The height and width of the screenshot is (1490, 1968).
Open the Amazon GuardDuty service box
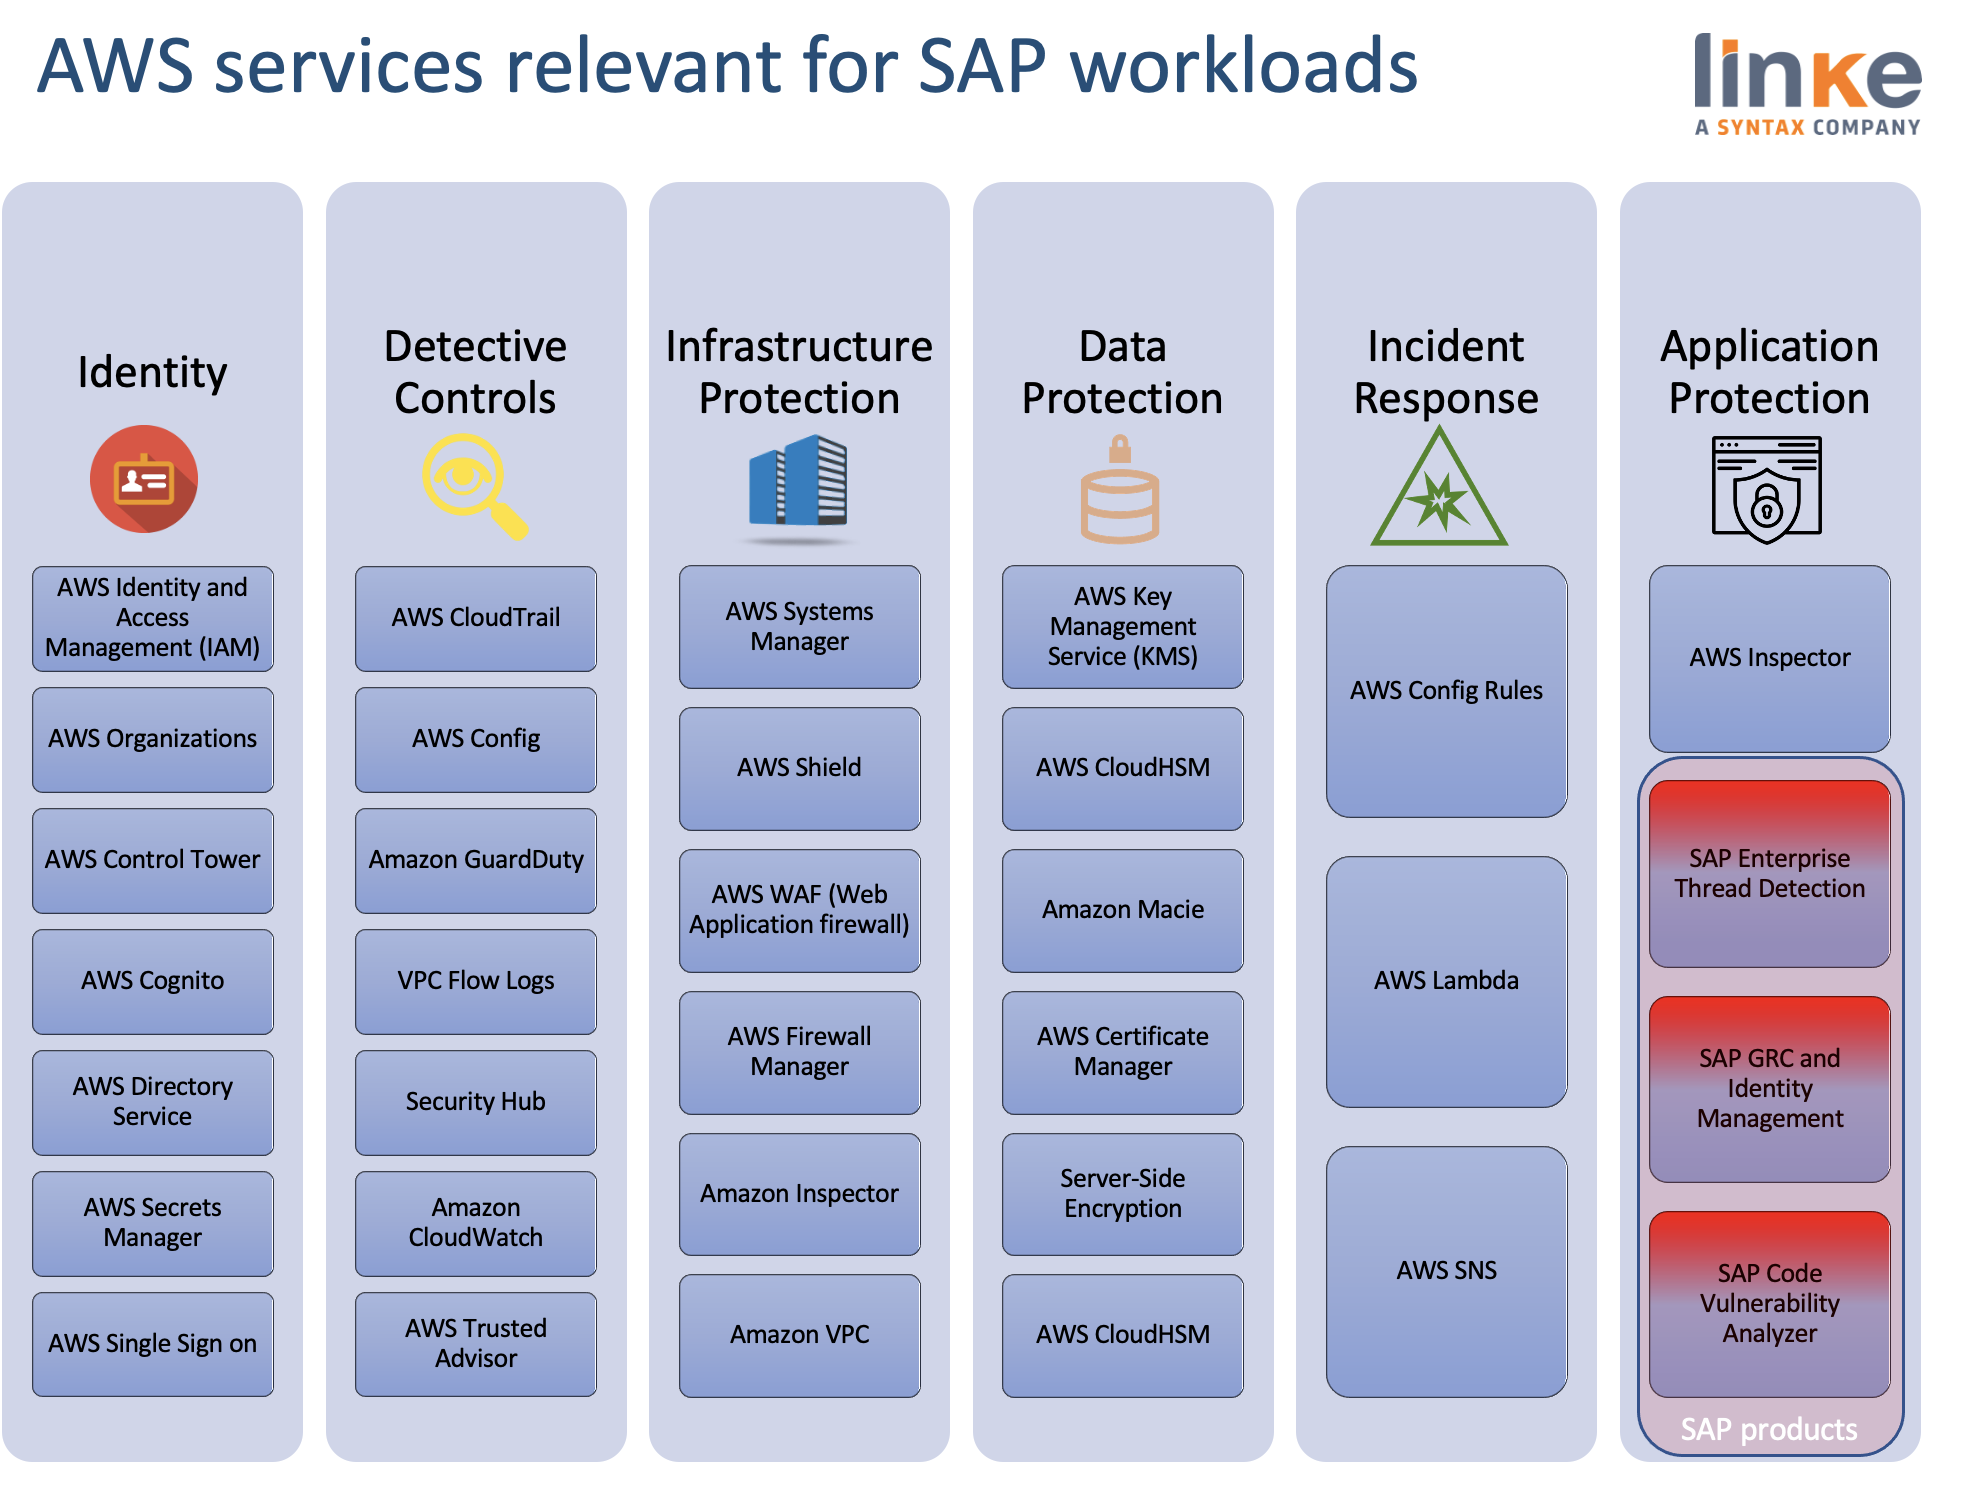(x=476, y=860)
